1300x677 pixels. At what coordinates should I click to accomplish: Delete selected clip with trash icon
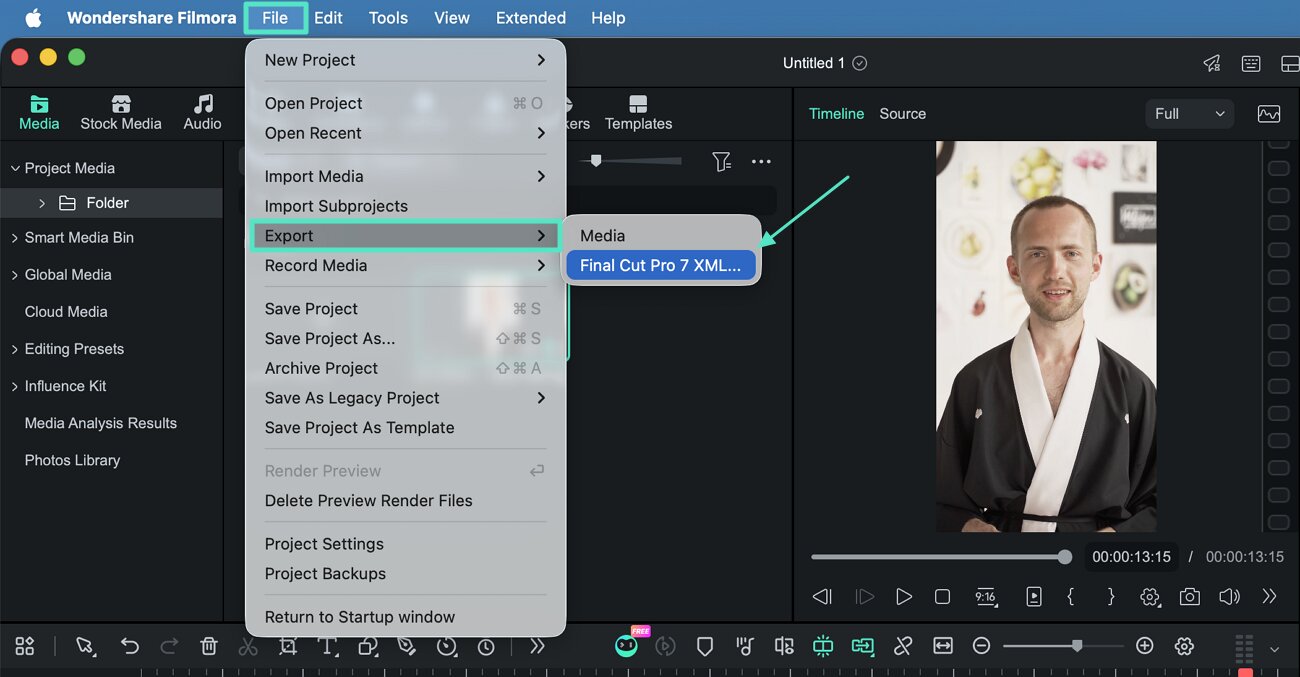(208, 646)
